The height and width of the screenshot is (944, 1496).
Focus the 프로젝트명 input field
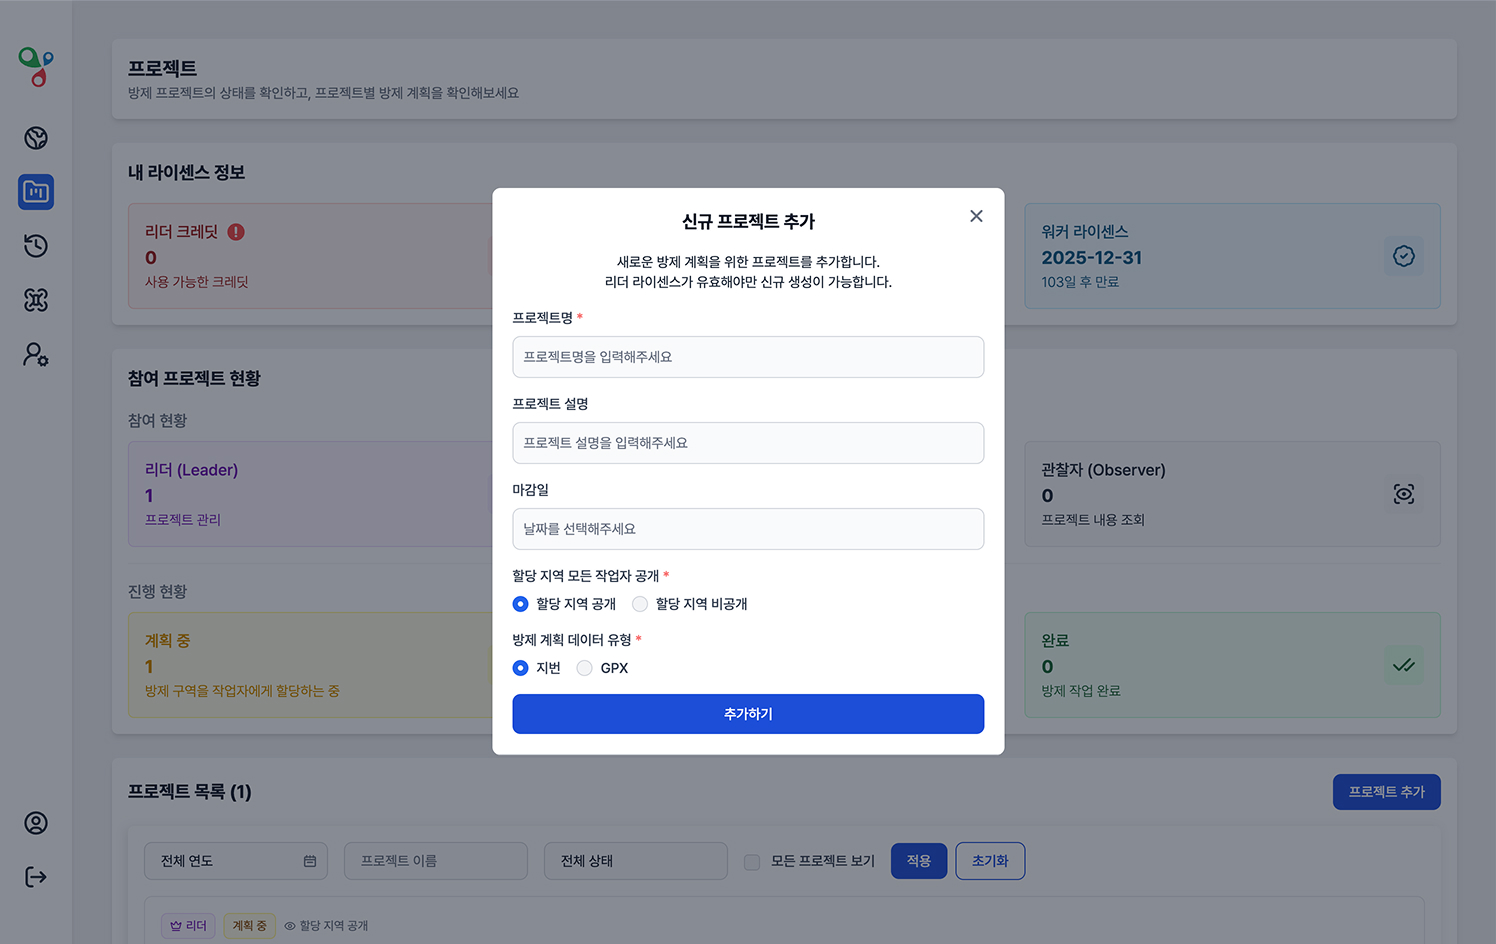coord(748,357)
